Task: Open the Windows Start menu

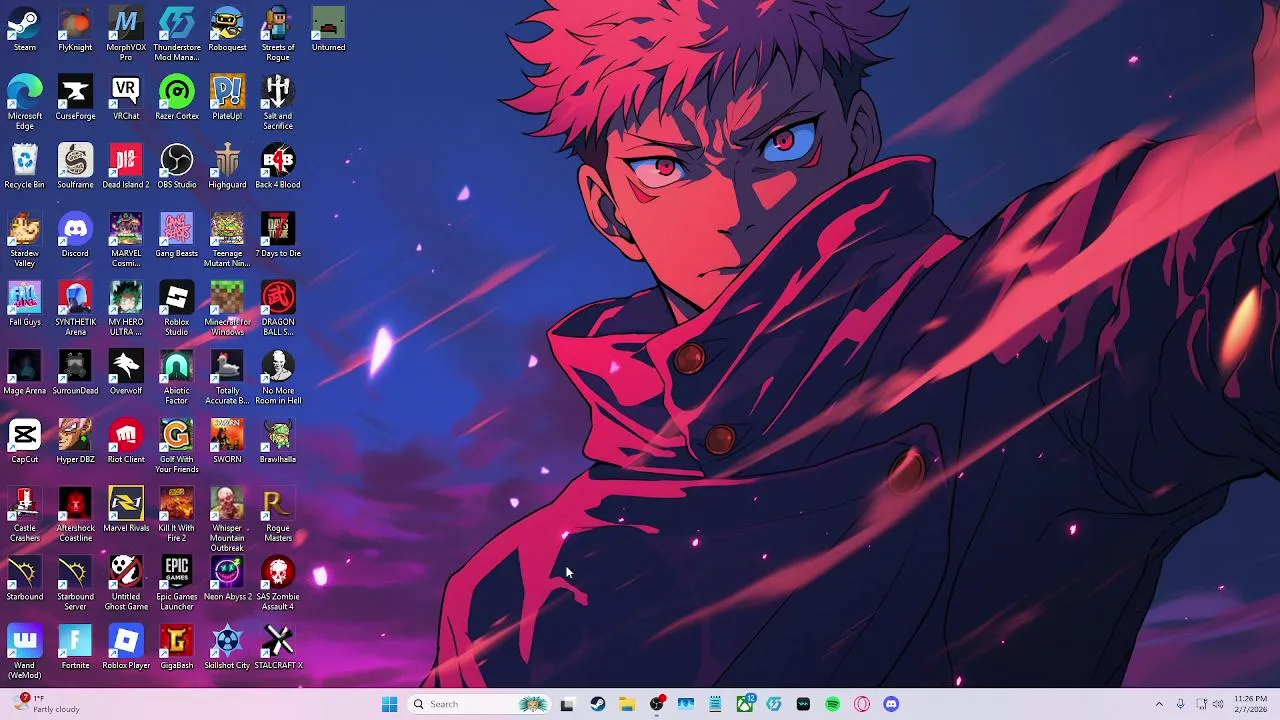Action: coord(389,704)
